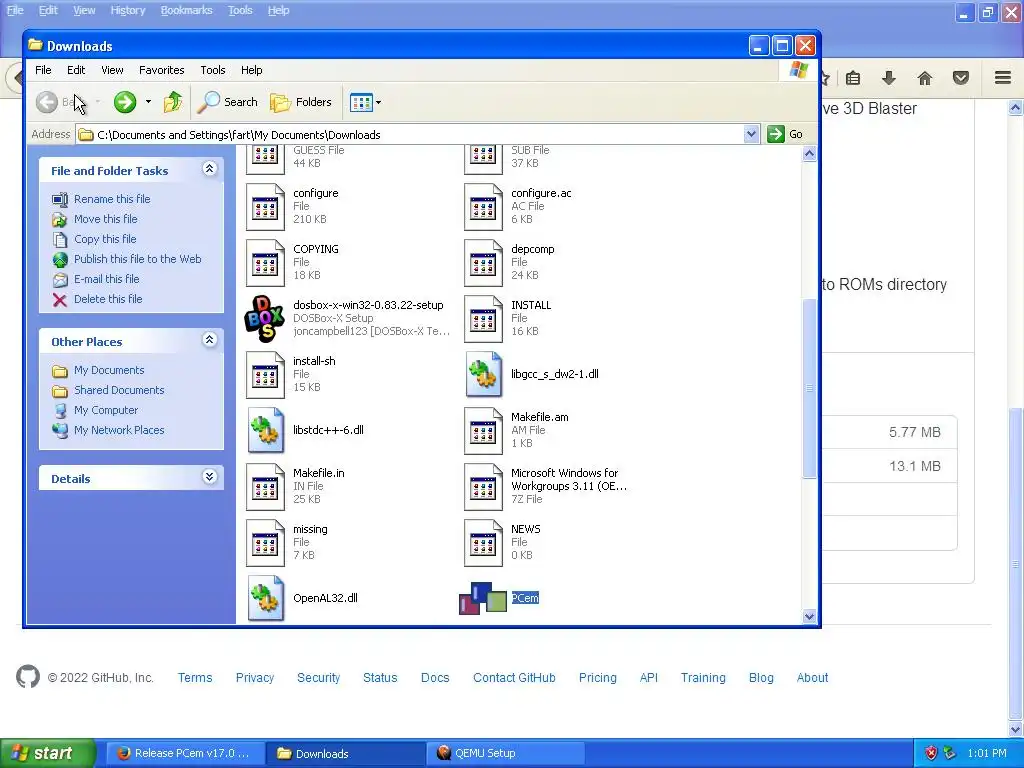Go up one folder level icon
This screenshot has height=768, width=1024.
[x=173, y=102]
